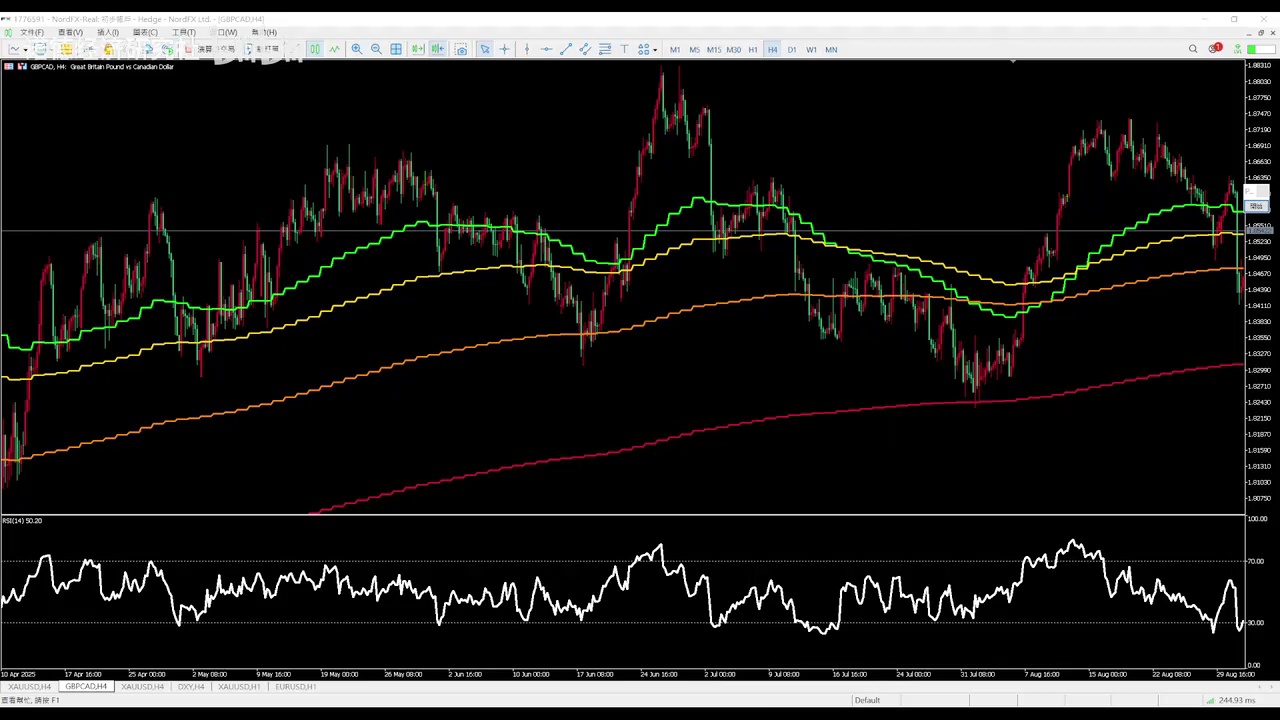Viewport: 1280px width, 720px height.
Task: Switch chart to H1 timeframe
Action: click(x=753, y=49)
